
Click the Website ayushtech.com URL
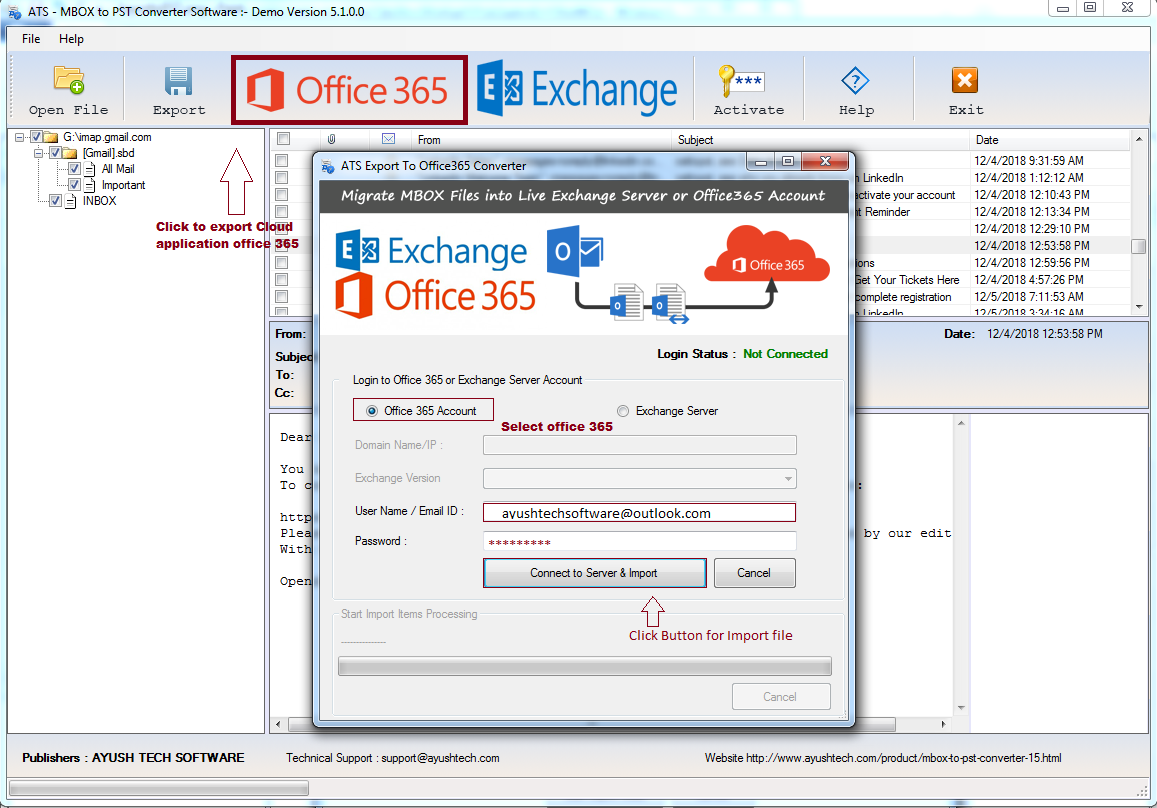tap(904, 758)
